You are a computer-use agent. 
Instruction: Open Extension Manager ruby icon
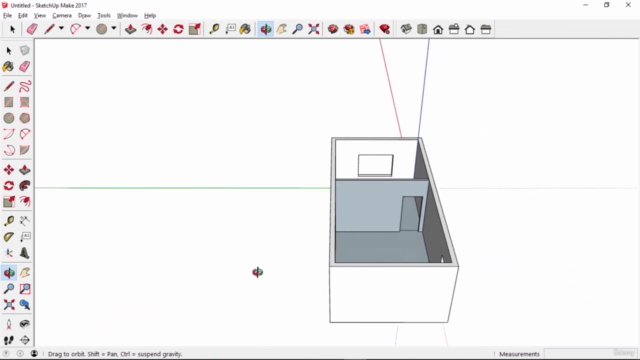pos(384,29)
